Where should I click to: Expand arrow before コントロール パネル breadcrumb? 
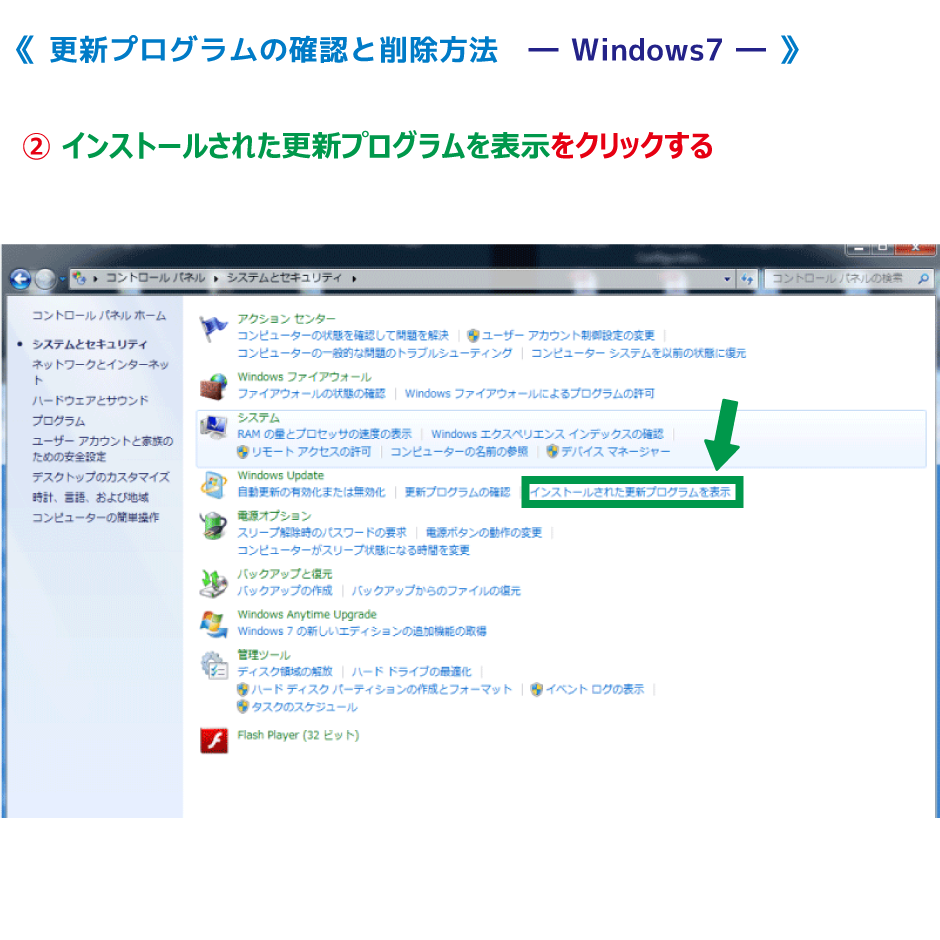point(95,279)
